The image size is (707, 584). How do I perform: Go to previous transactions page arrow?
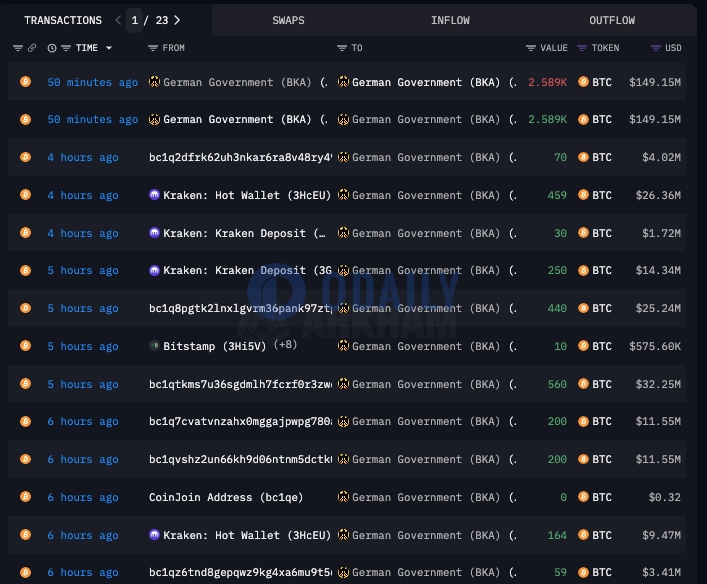pos(118,20)
